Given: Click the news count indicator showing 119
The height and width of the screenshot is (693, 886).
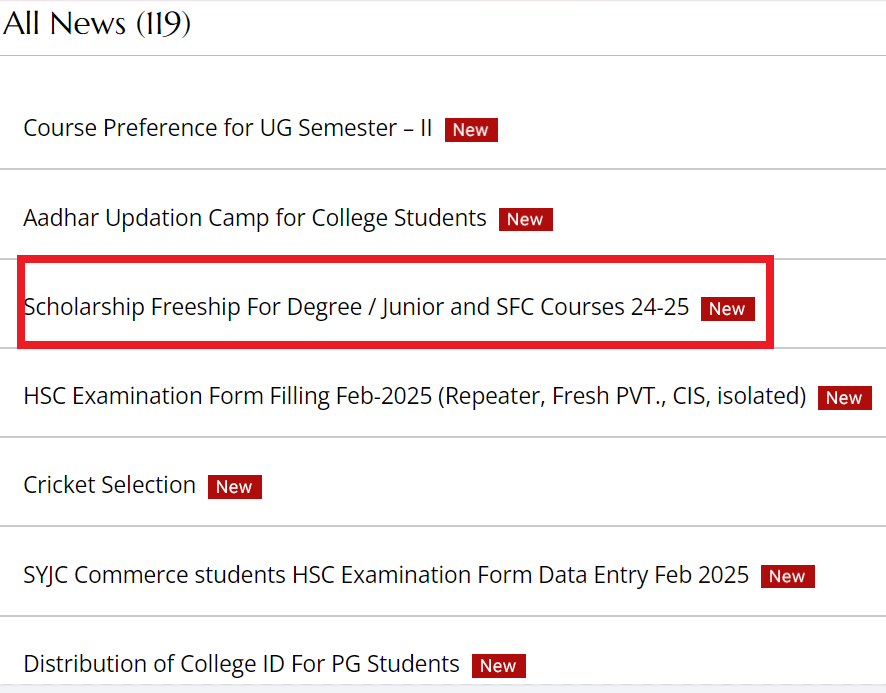Looking at the screenshot, I should click(162, 23).
